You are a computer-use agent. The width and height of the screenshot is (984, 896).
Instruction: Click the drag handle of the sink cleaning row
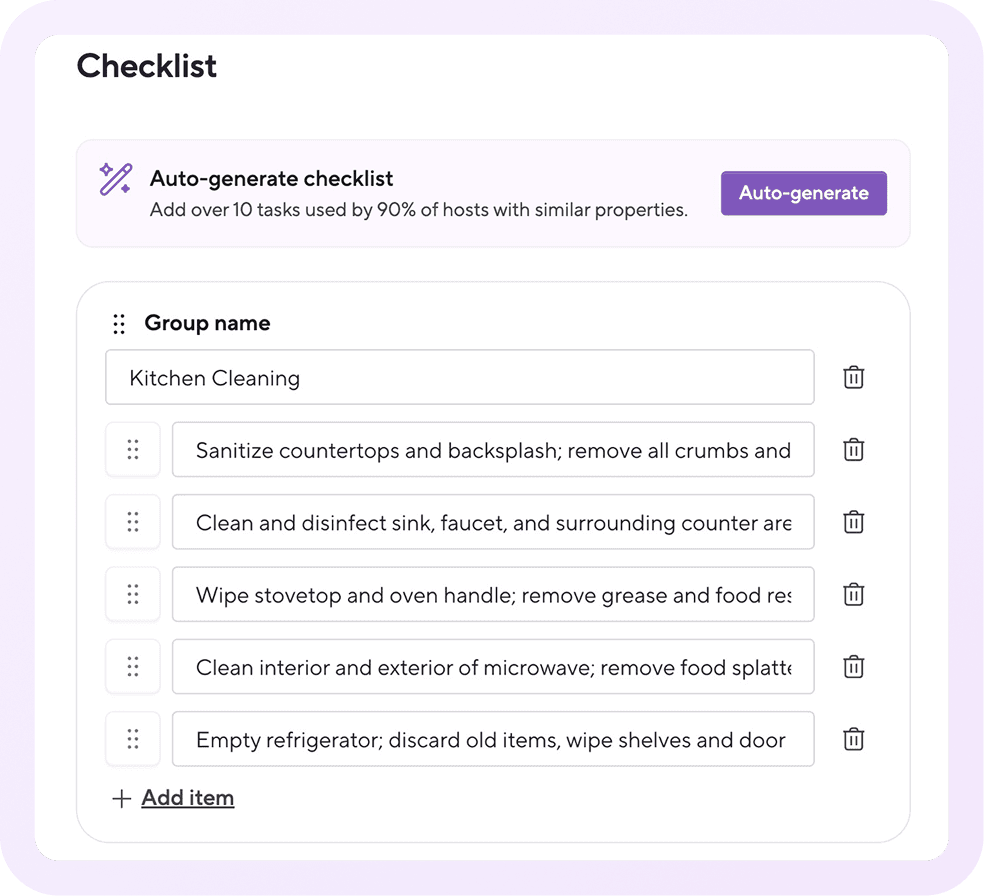(x=133, y=522)
